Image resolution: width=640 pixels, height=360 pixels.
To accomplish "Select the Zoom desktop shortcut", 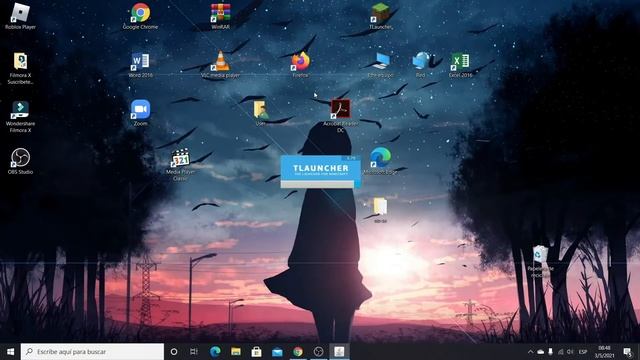I will (x=140, y=113).
